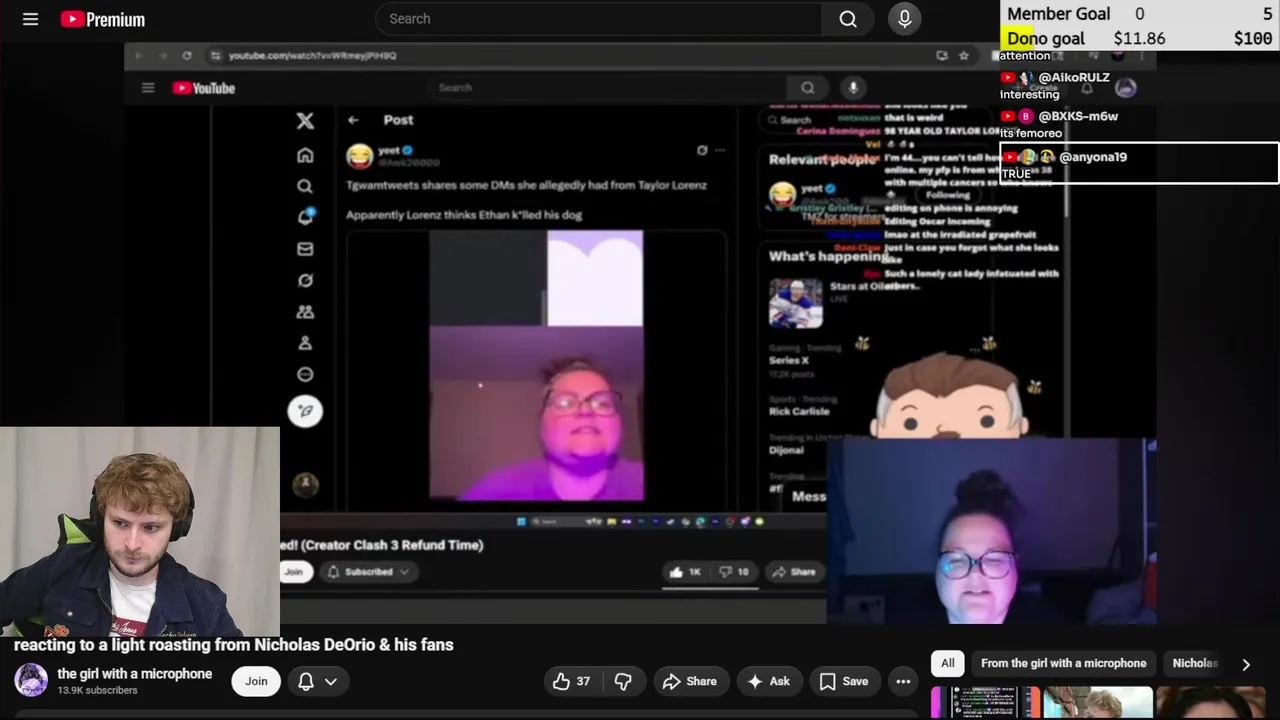The width and height of the screenshot is (1280, 720).
Task: Click X More circle icon
Action: pyautogui.click(x=305, y=374)
